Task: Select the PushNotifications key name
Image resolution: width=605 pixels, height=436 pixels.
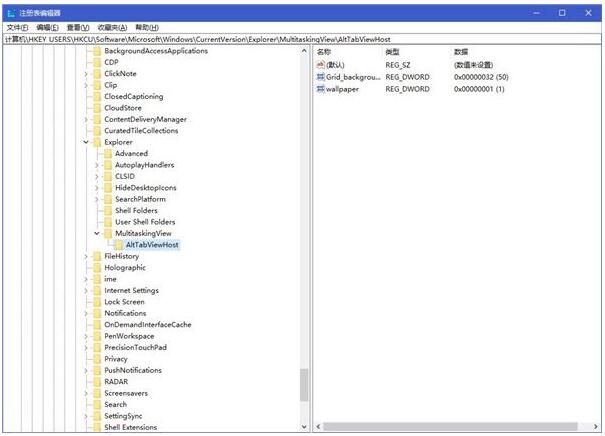Action: (133, 370)
